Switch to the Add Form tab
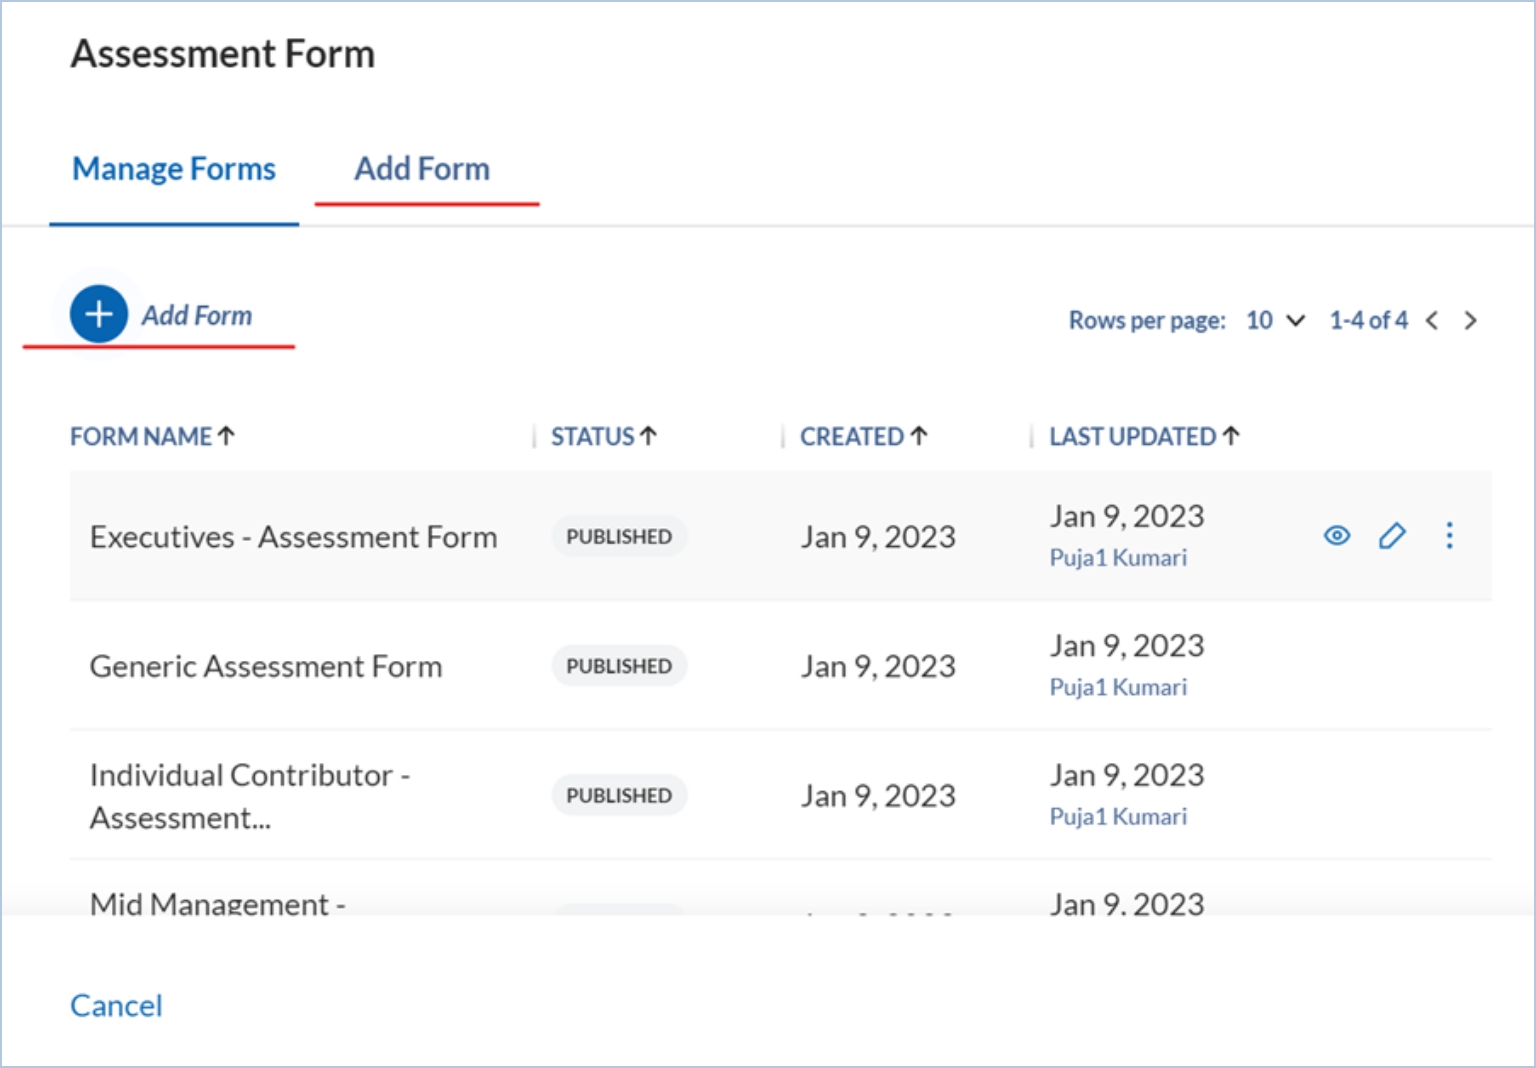Viewport: 1536px width, 1068px height. click(x=422, y=170)
